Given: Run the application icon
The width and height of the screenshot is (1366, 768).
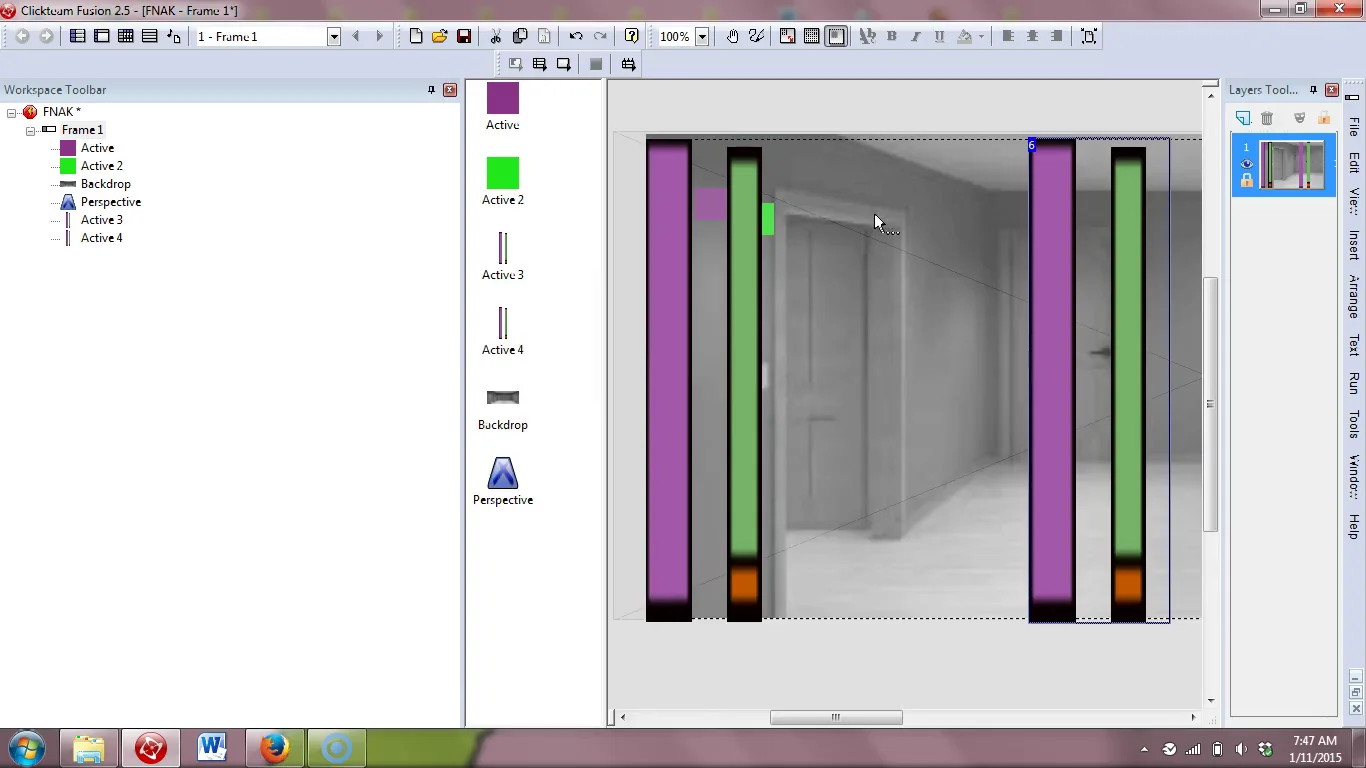Looking at the screenshot, I should [539, 64].
